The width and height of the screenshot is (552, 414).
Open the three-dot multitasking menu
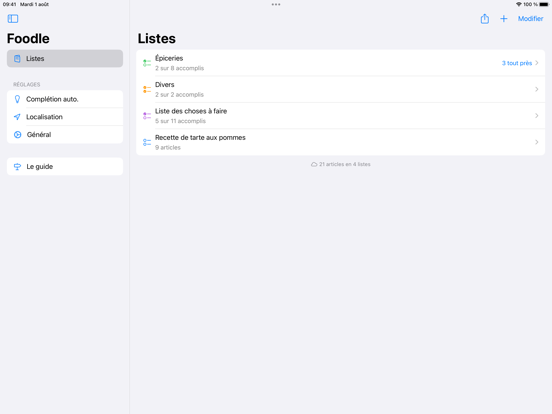[276, 5]
